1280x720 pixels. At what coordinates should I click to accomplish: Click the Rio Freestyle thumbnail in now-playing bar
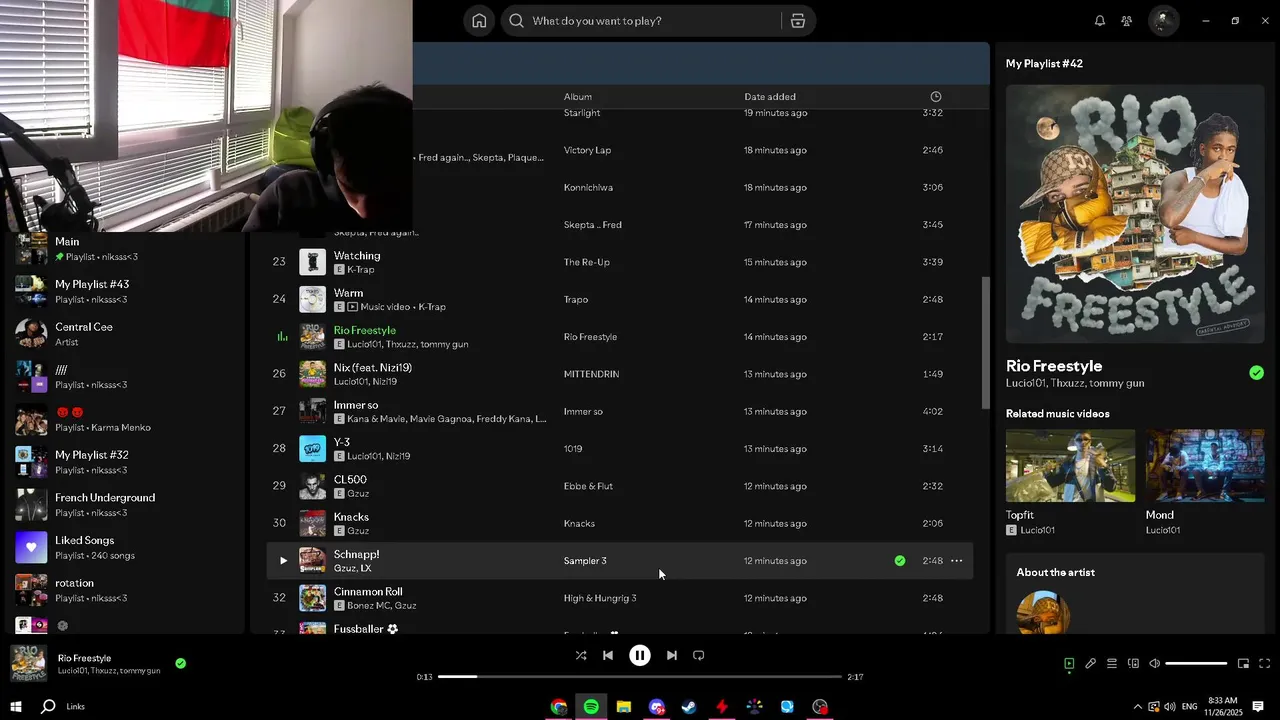click(x=28, y=663)
